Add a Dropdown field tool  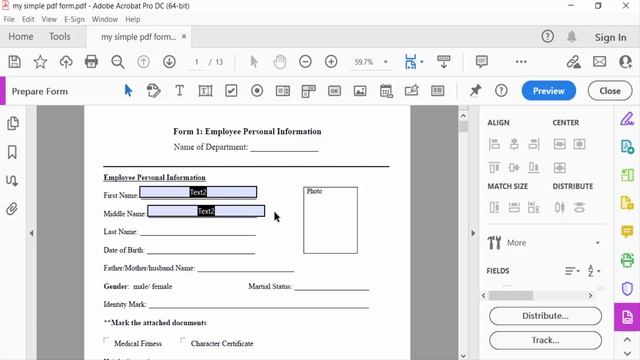pos(309,91)
